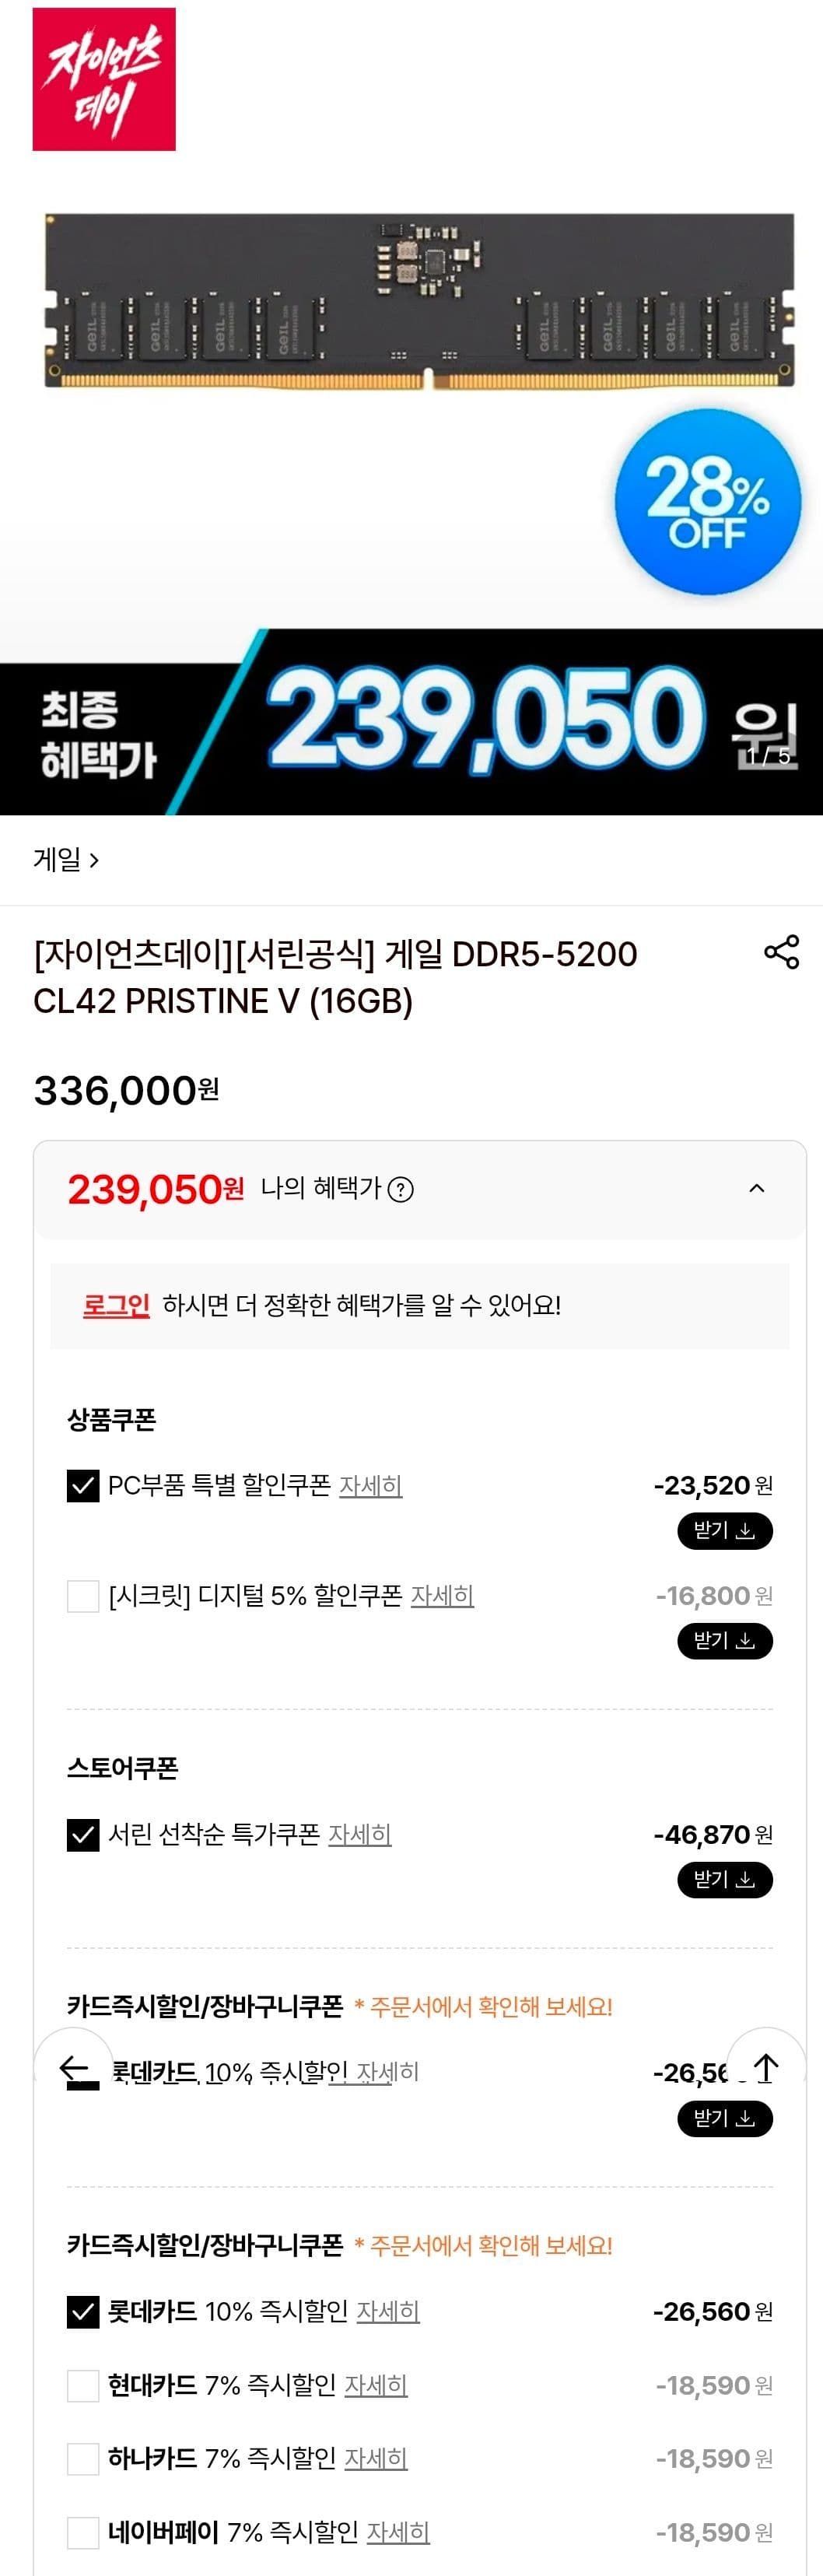Open 자세히 for 네이버페이 7% 즉시할인

(398, 2532)
